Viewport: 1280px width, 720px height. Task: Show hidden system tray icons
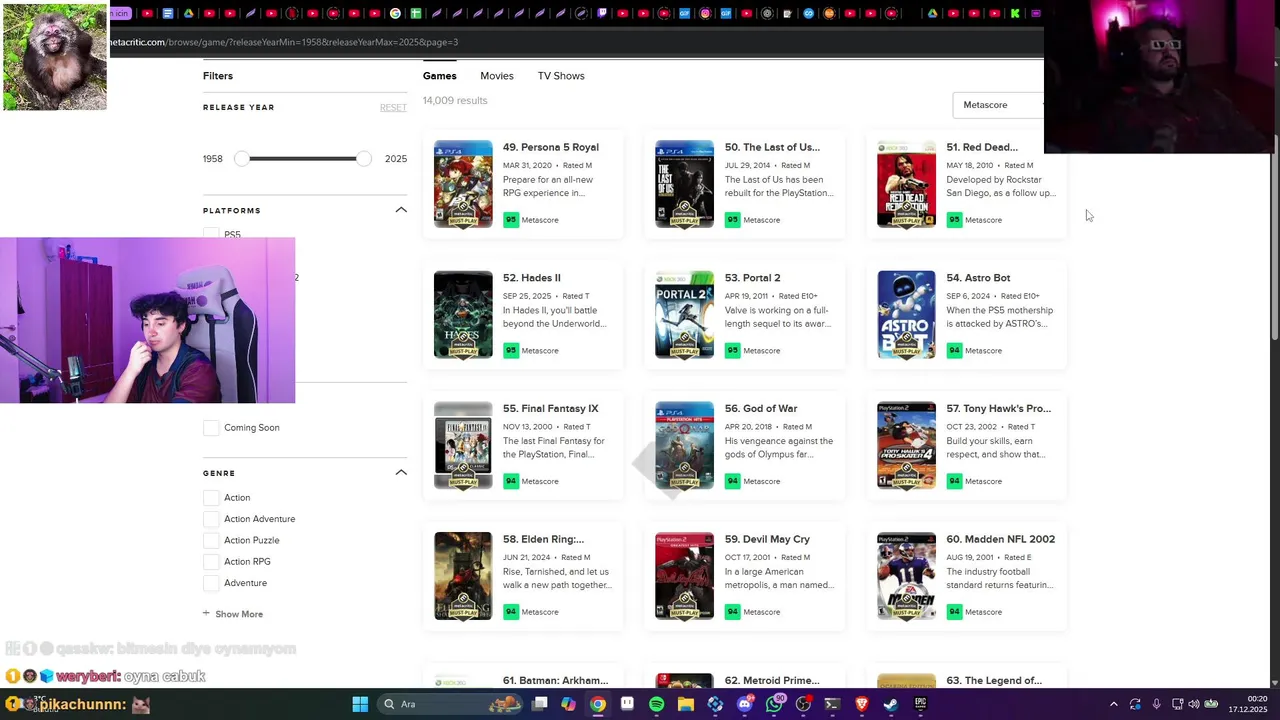(1113, 704)
